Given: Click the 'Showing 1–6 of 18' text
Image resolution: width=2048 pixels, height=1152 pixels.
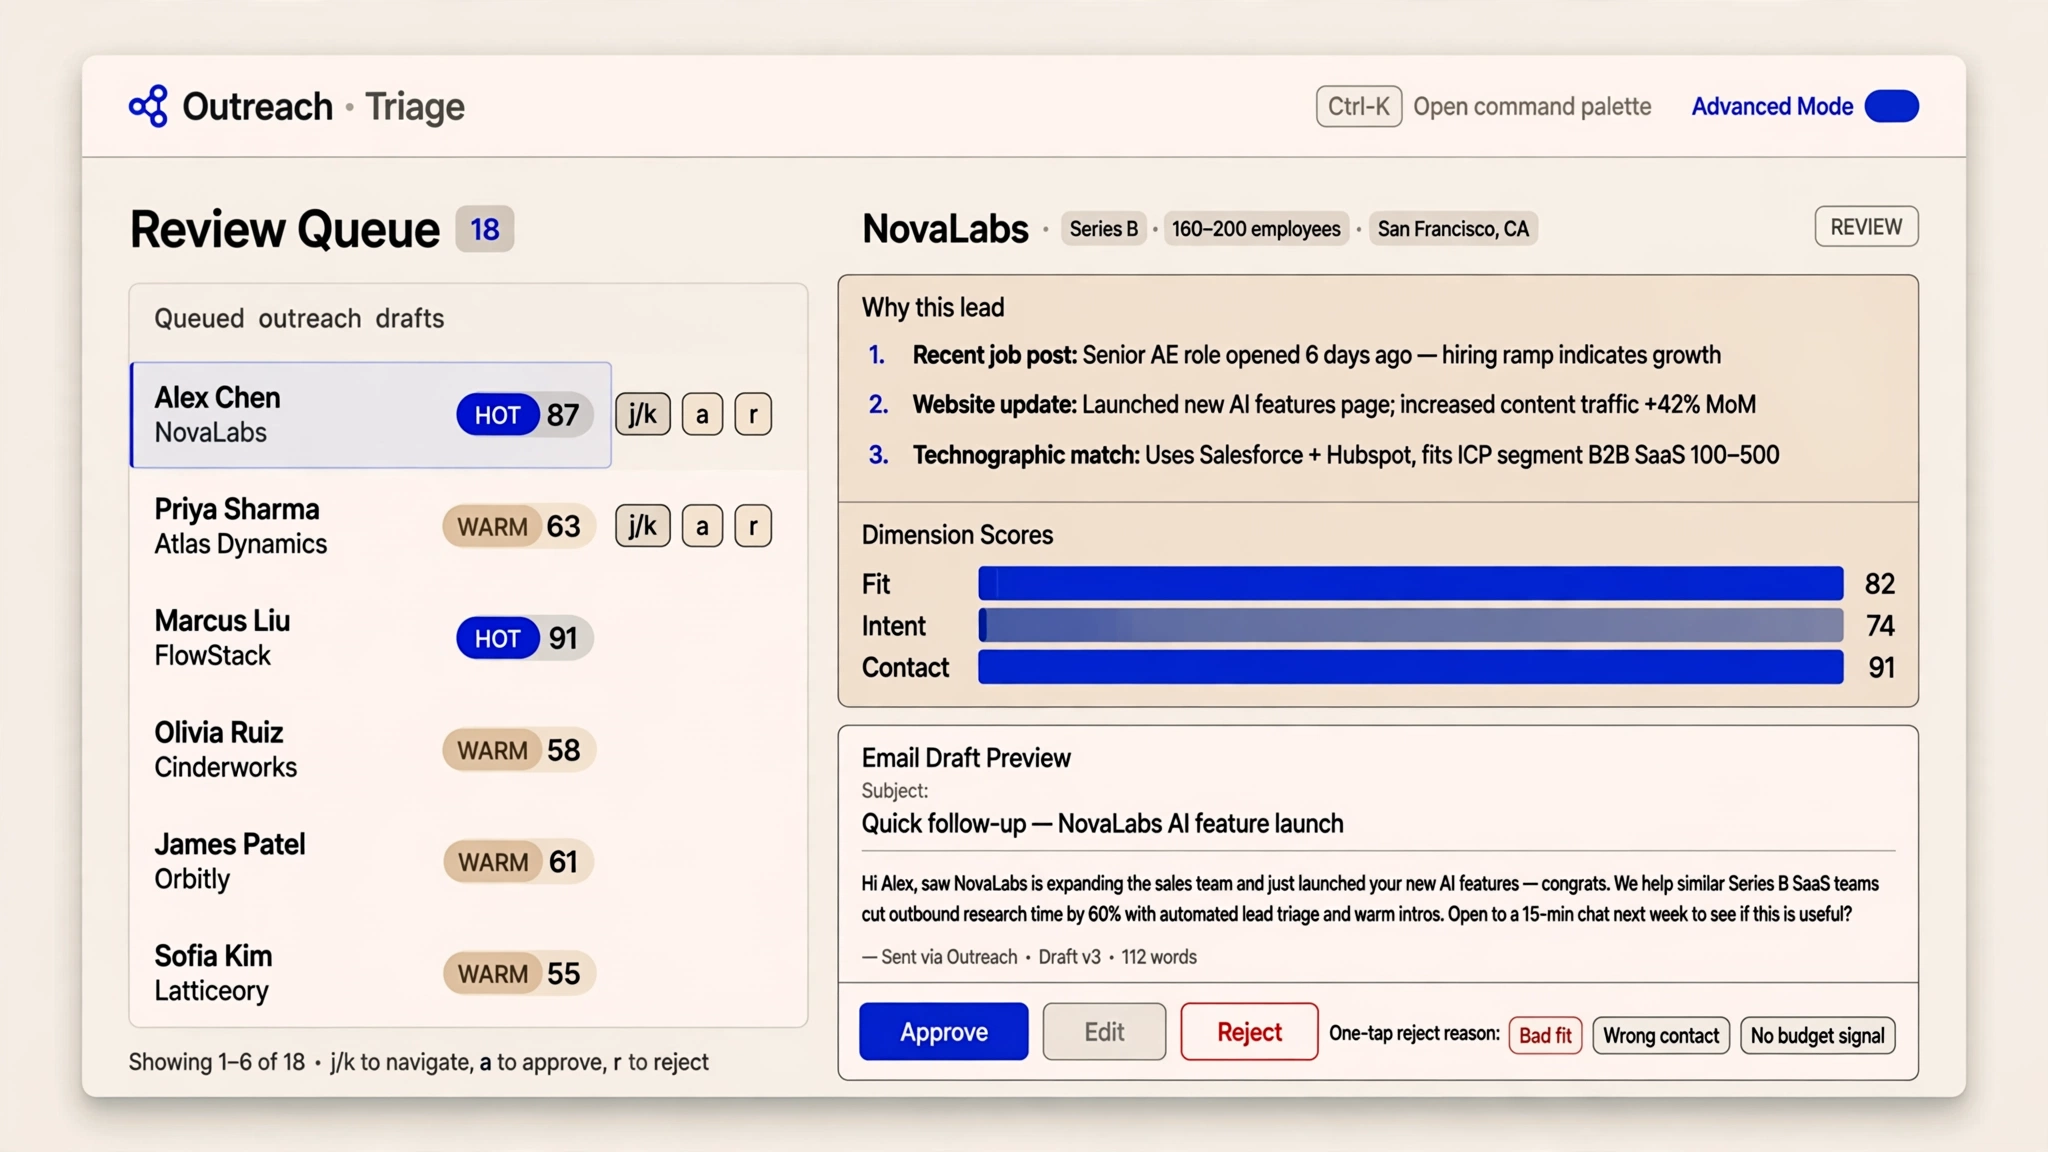Looking at the screenshot, I should click(x=217, y=1061).
